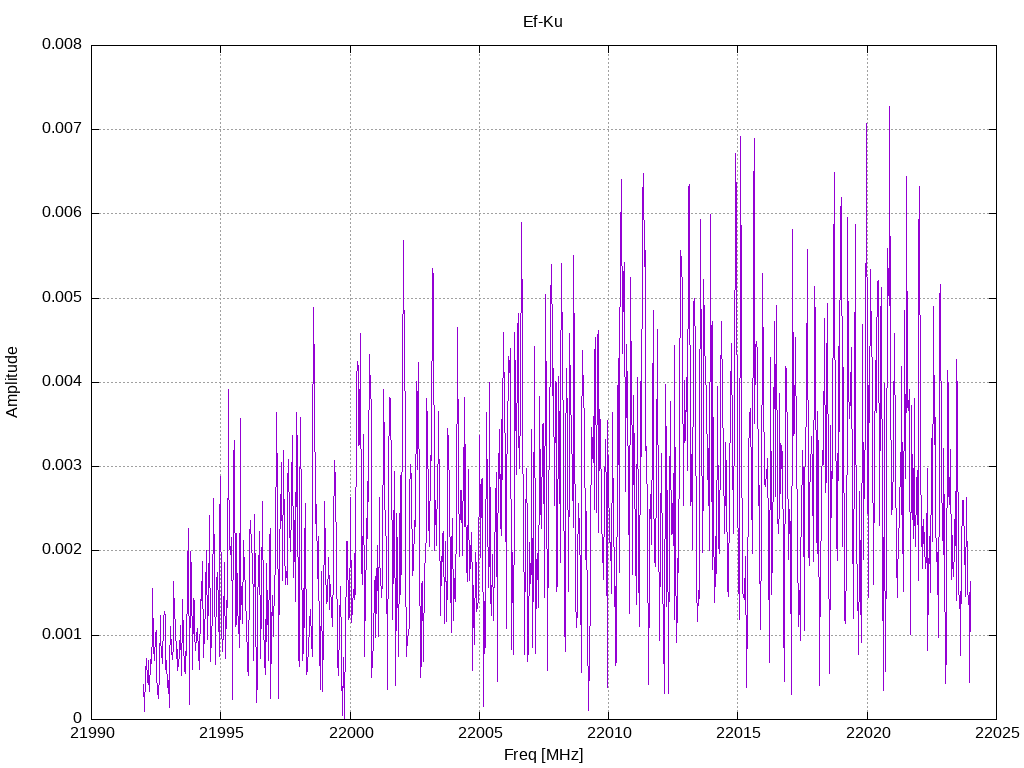Viewport: 1024px width, 768px height.
Task: Click the 22005 x-axis tick label
Action: [479, 733]
